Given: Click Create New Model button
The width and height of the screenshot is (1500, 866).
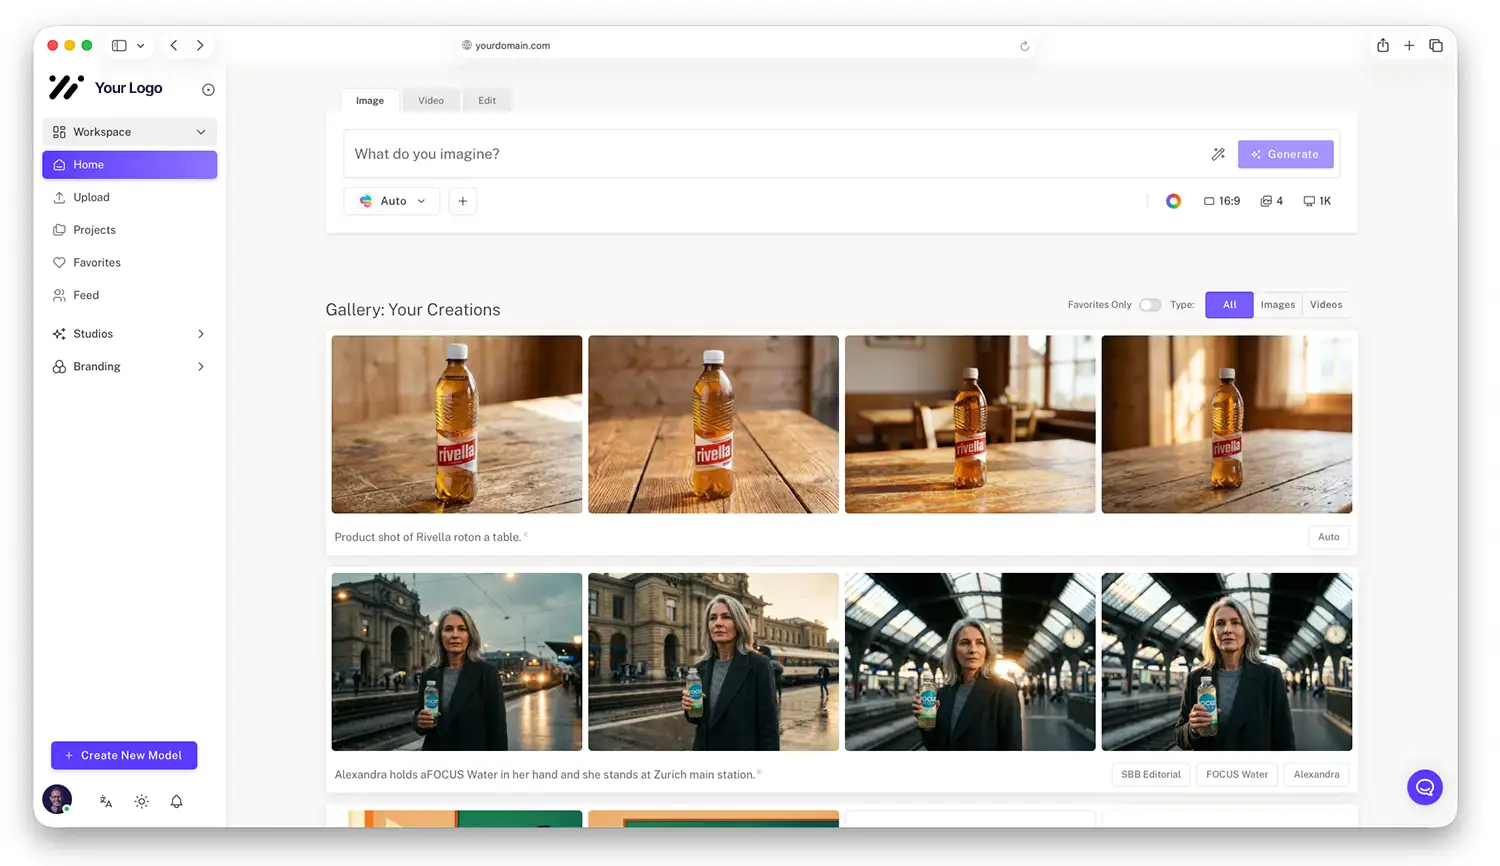Looking at the screenshot, I should (124, 756).
